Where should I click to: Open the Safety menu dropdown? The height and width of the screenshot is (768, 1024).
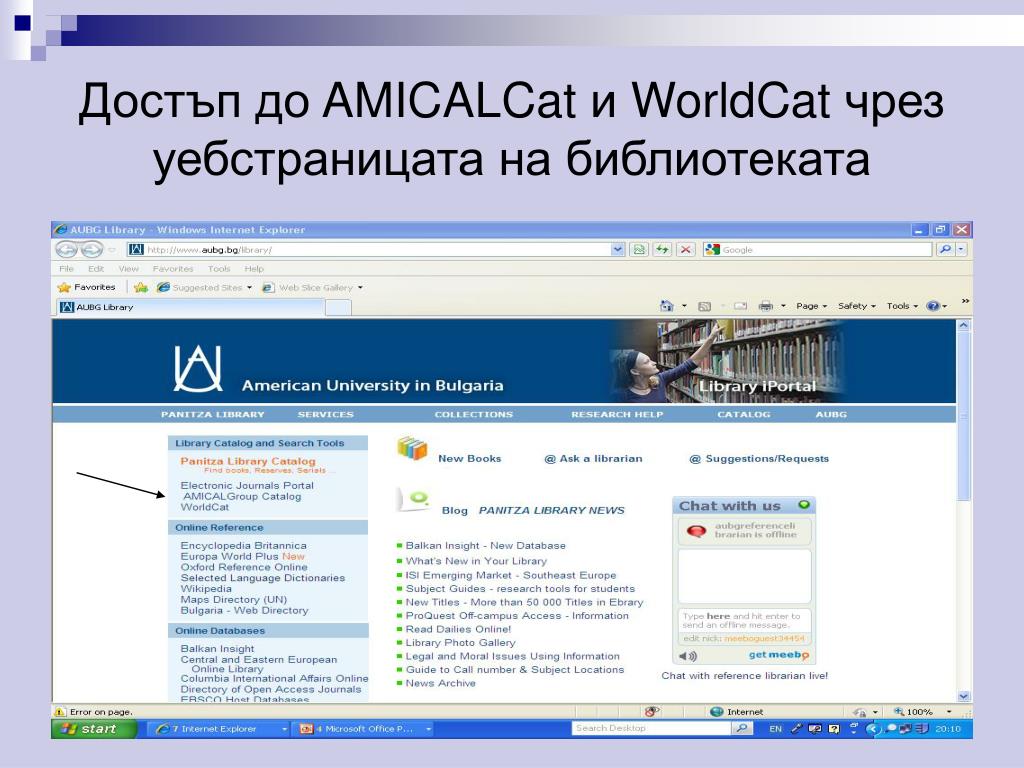856,306
